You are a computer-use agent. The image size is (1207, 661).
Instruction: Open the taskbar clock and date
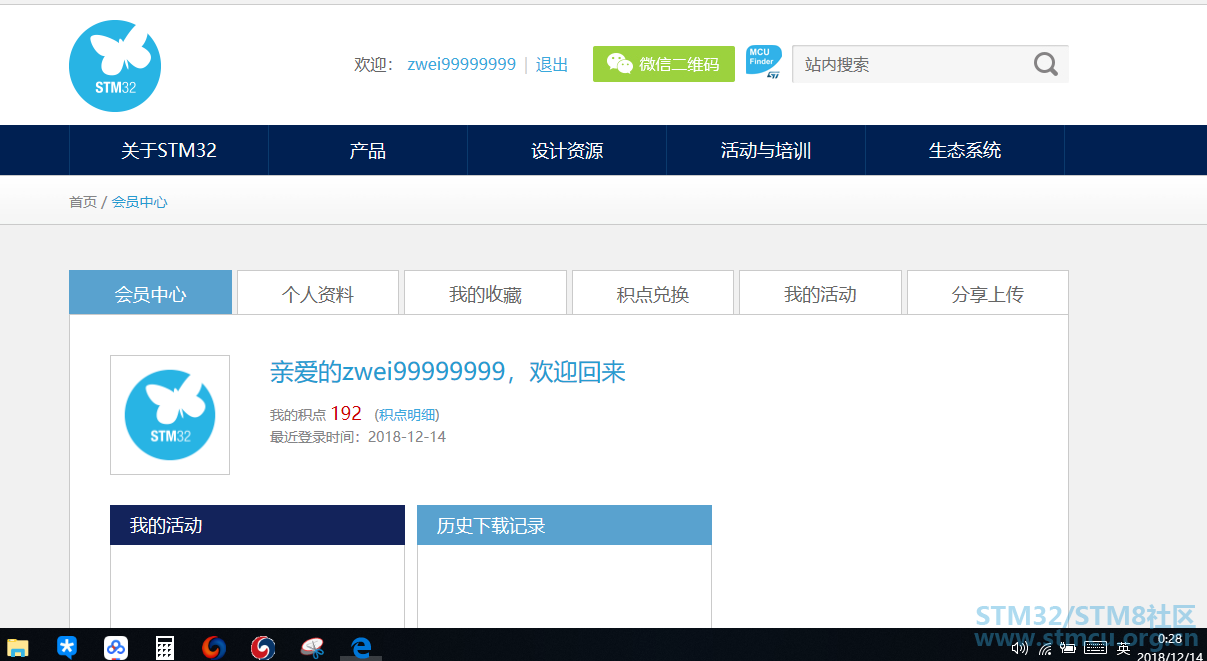coord(1169,647)
